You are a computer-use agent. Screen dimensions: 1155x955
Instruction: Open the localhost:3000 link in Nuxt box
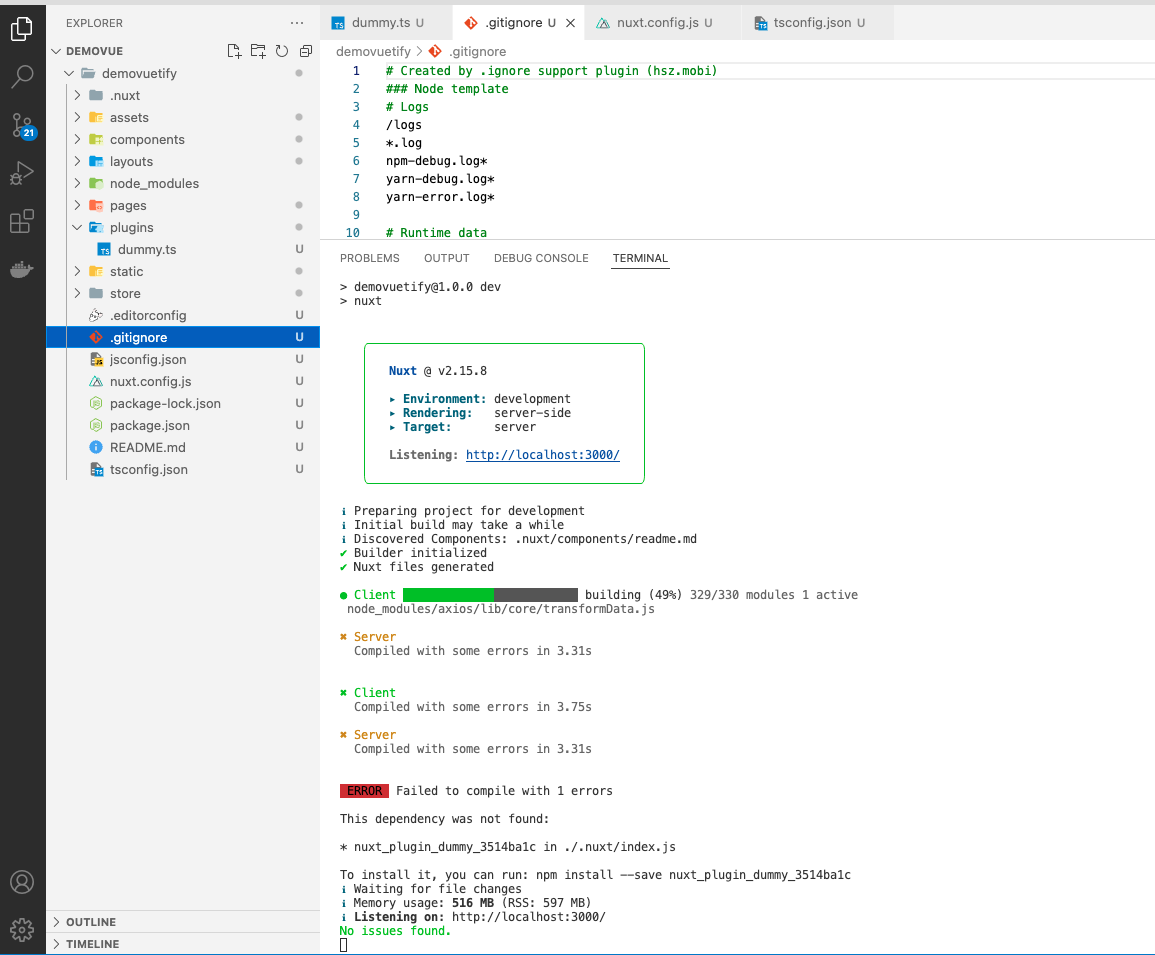(x=543, y=455)
